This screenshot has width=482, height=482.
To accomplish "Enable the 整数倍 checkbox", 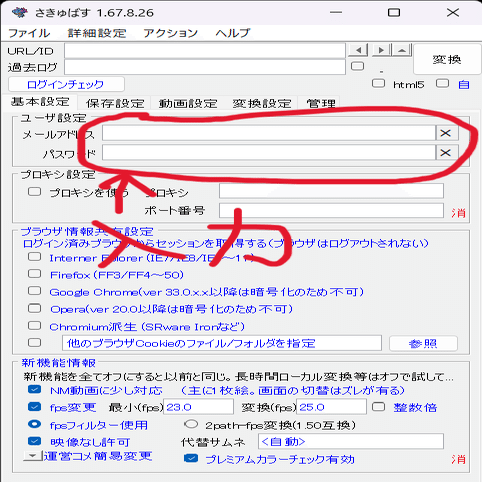I will click(378, 407).
